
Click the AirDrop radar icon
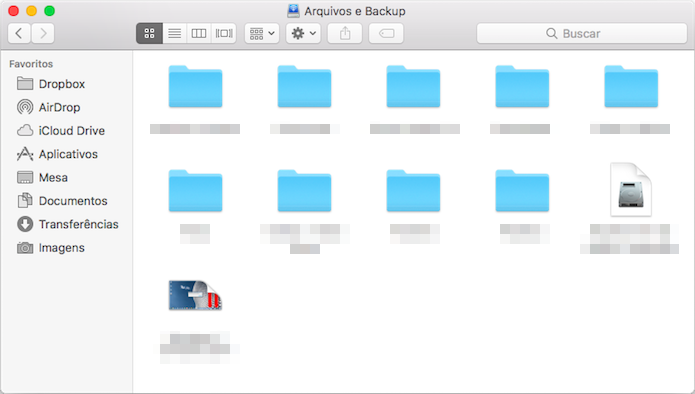pyautogui.click(x=25, y=107)
